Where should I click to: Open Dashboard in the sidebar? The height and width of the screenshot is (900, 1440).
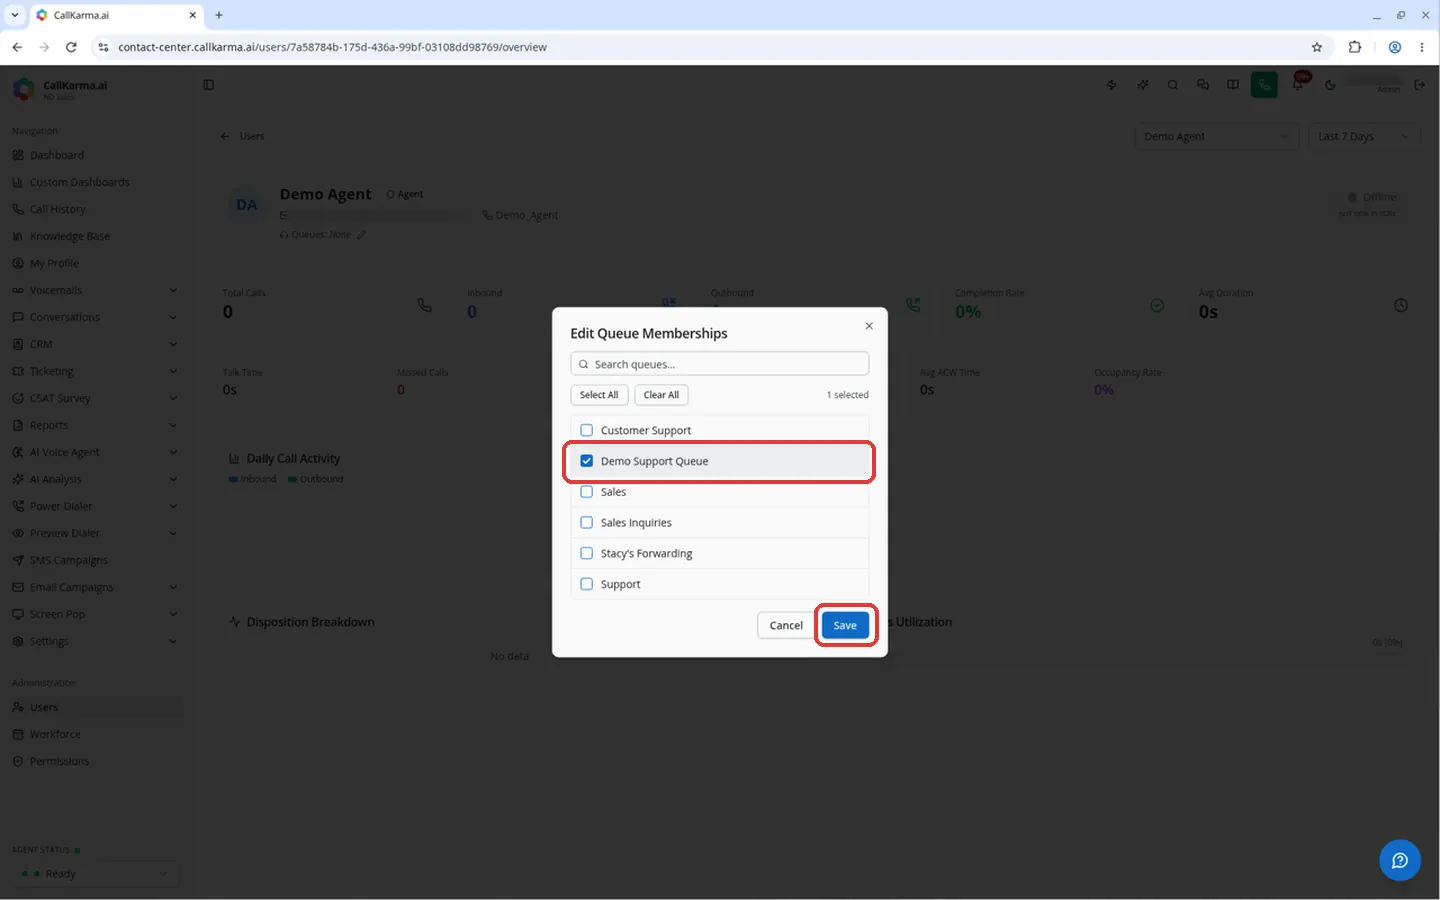[x=57, y=155]
